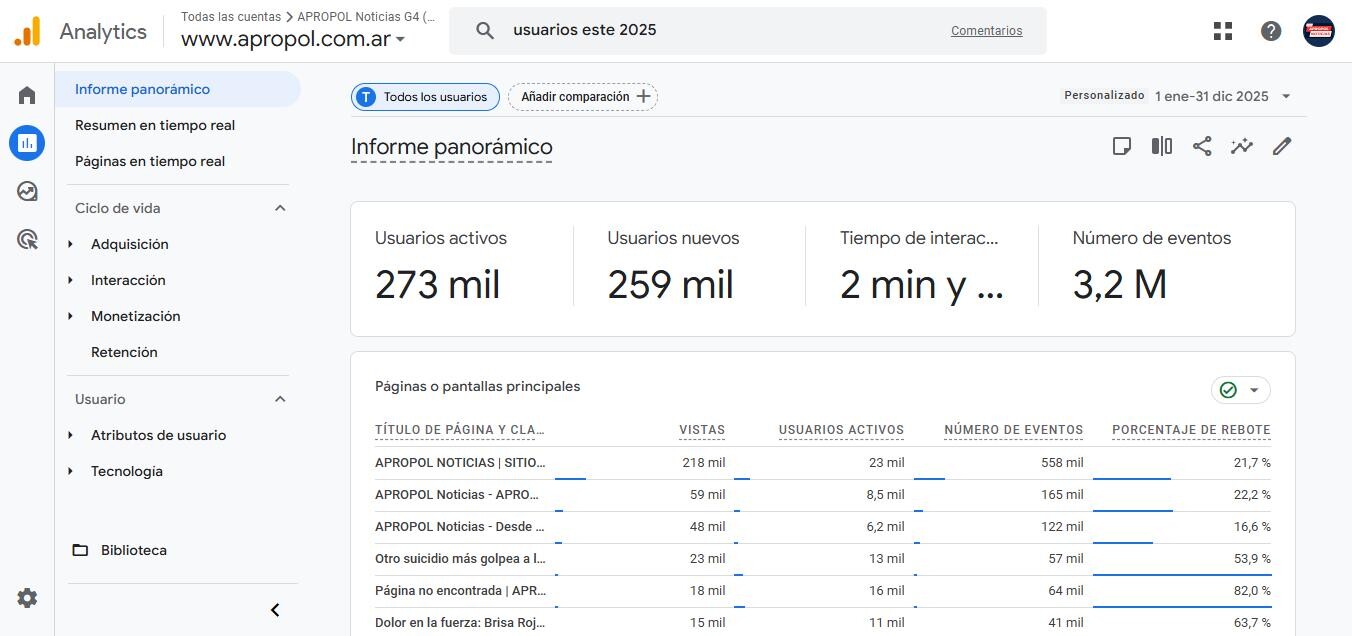Edit the report with the pencil icon
Screen dimensions: 1352x636
tap(1282, 146)
